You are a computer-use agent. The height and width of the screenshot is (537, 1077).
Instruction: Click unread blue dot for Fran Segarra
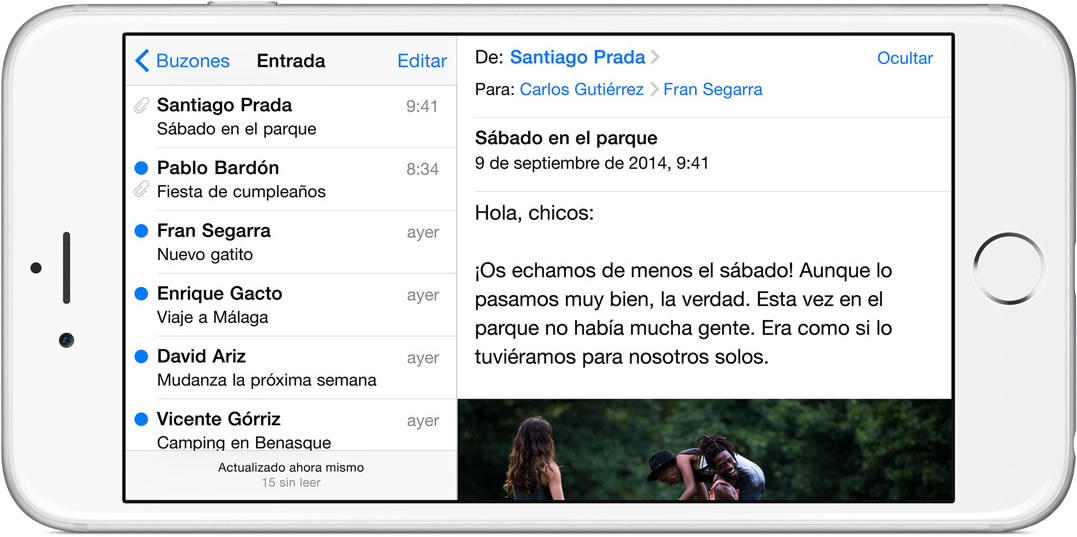point(141,231)
